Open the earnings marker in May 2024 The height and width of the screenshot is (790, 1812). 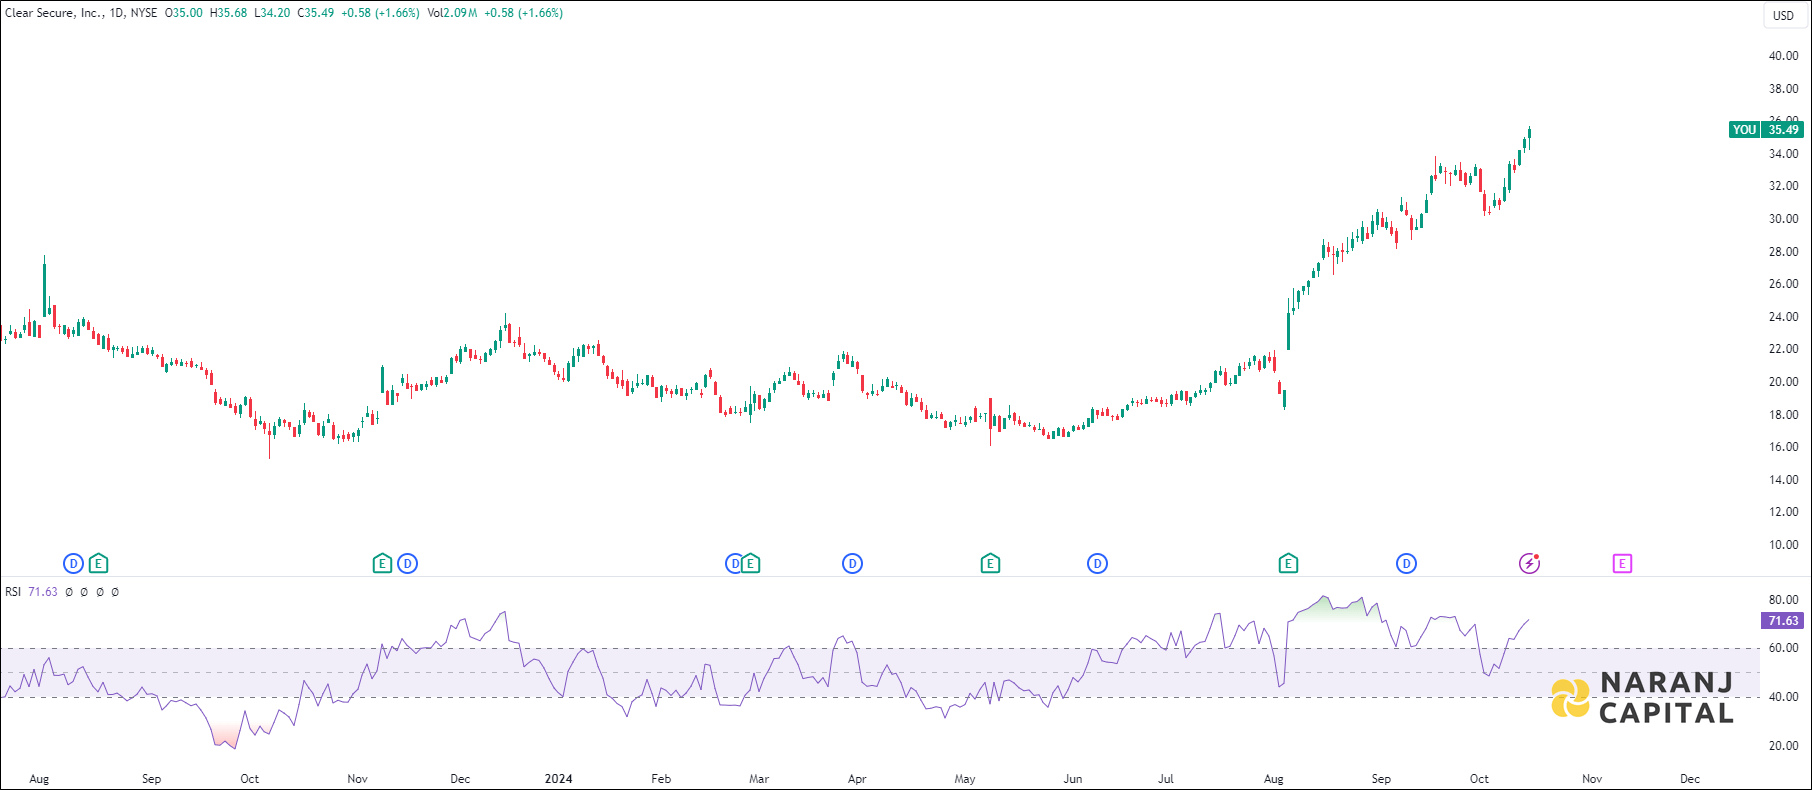[x=990, y=564]
